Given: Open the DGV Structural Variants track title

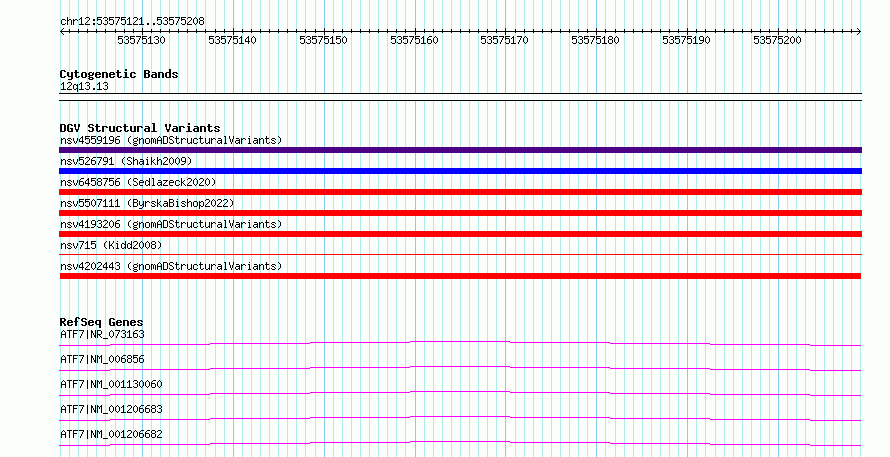Looking at the screenshot, I should click(x=140, y=128).
